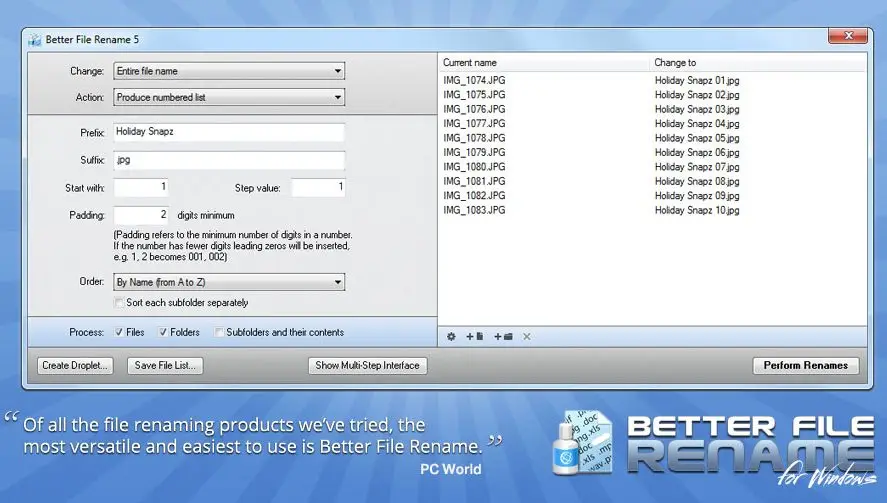The image size is (887, 503).
Task: Click the Change to column header
Action: tap(675, 63)
